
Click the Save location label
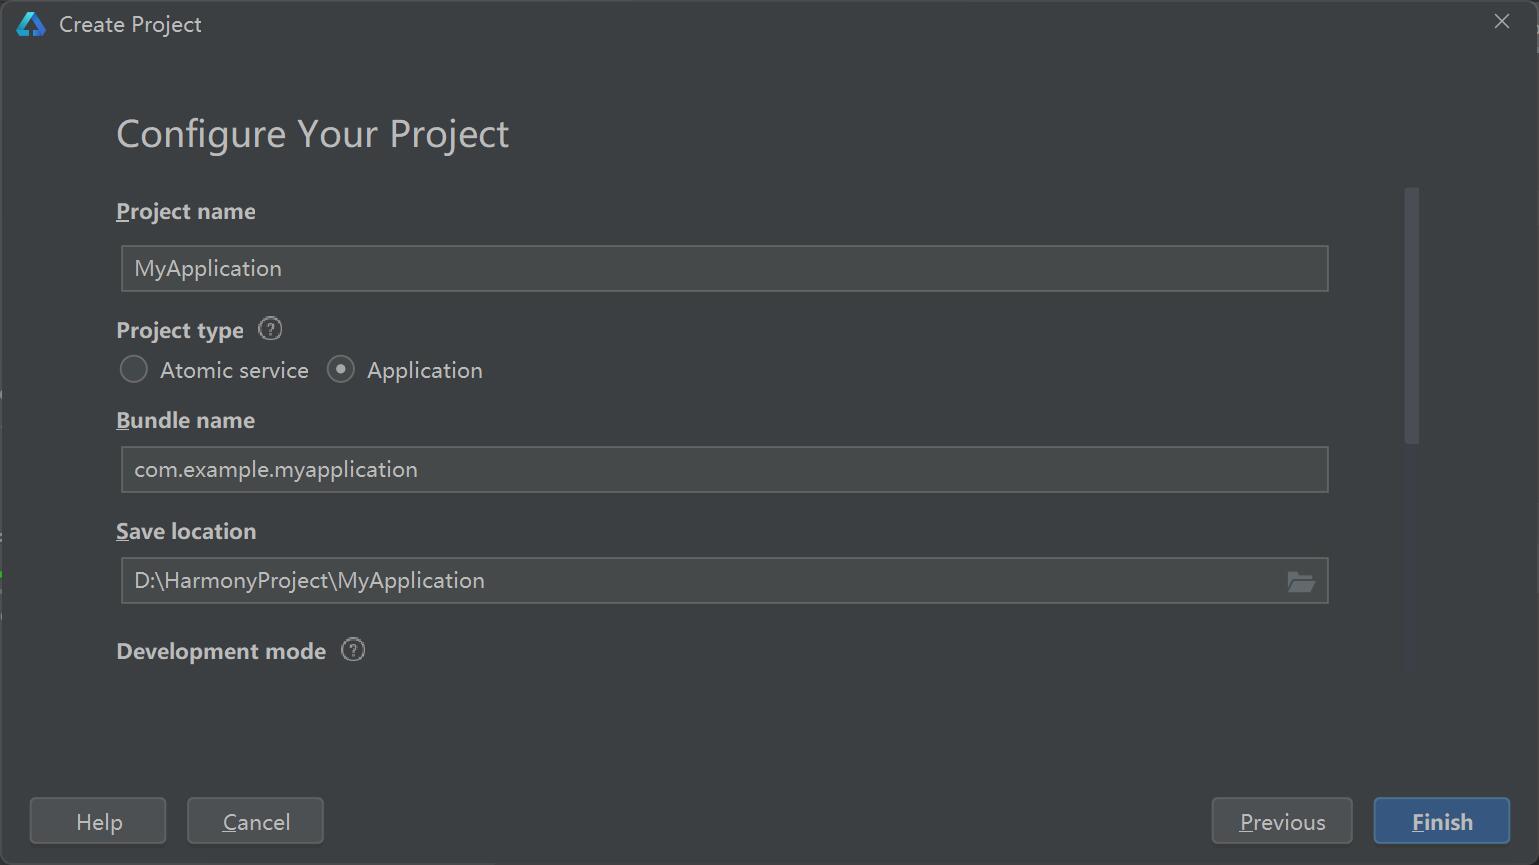click(186, 532)
